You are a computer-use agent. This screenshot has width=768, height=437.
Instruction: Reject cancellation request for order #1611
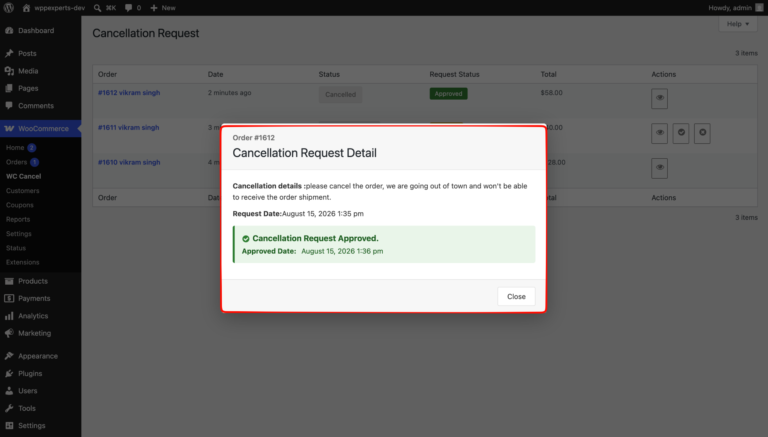702,133
